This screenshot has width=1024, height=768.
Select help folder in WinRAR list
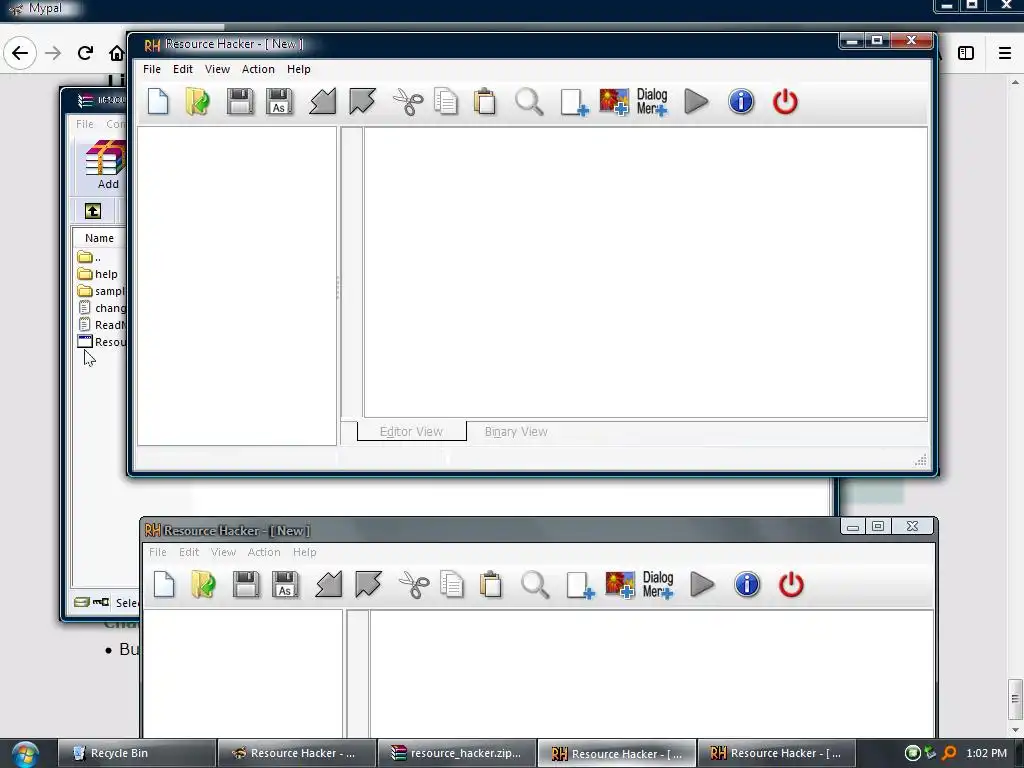[x=98, y=274]
